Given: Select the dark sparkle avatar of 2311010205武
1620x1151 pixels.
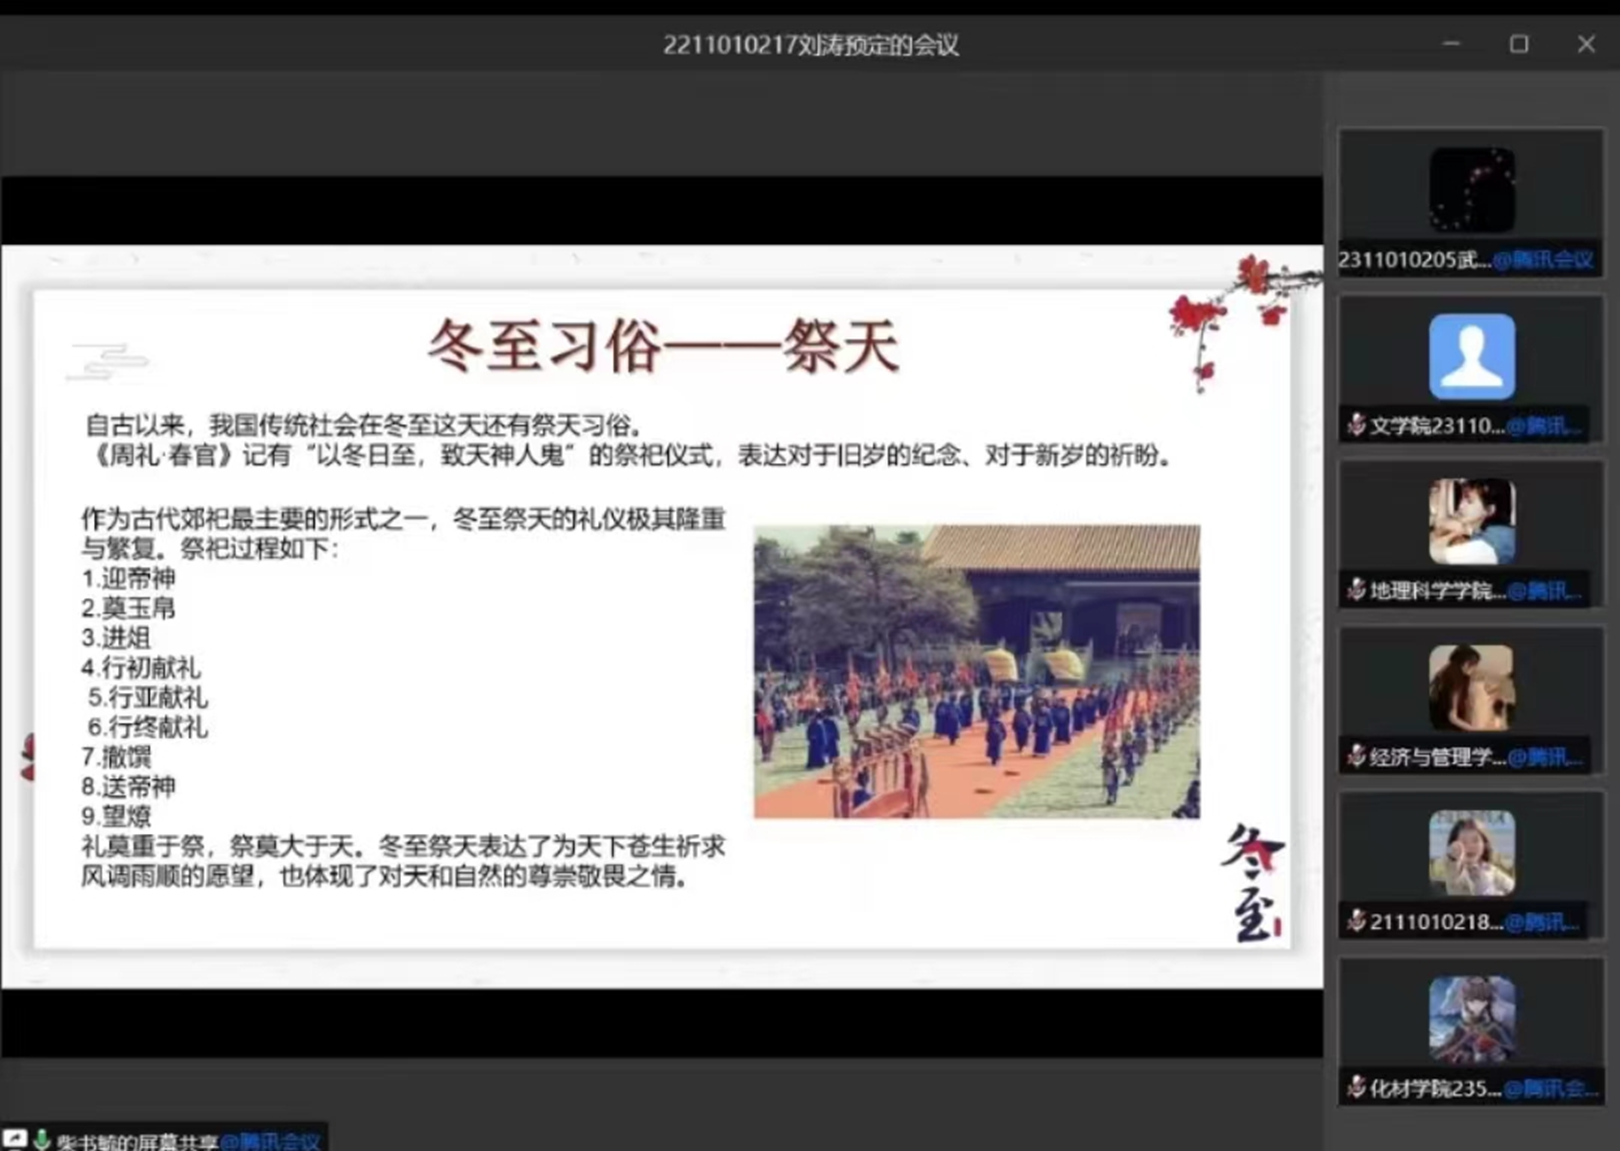Looking at the screenshot, I should click(x=1471, y=190).
